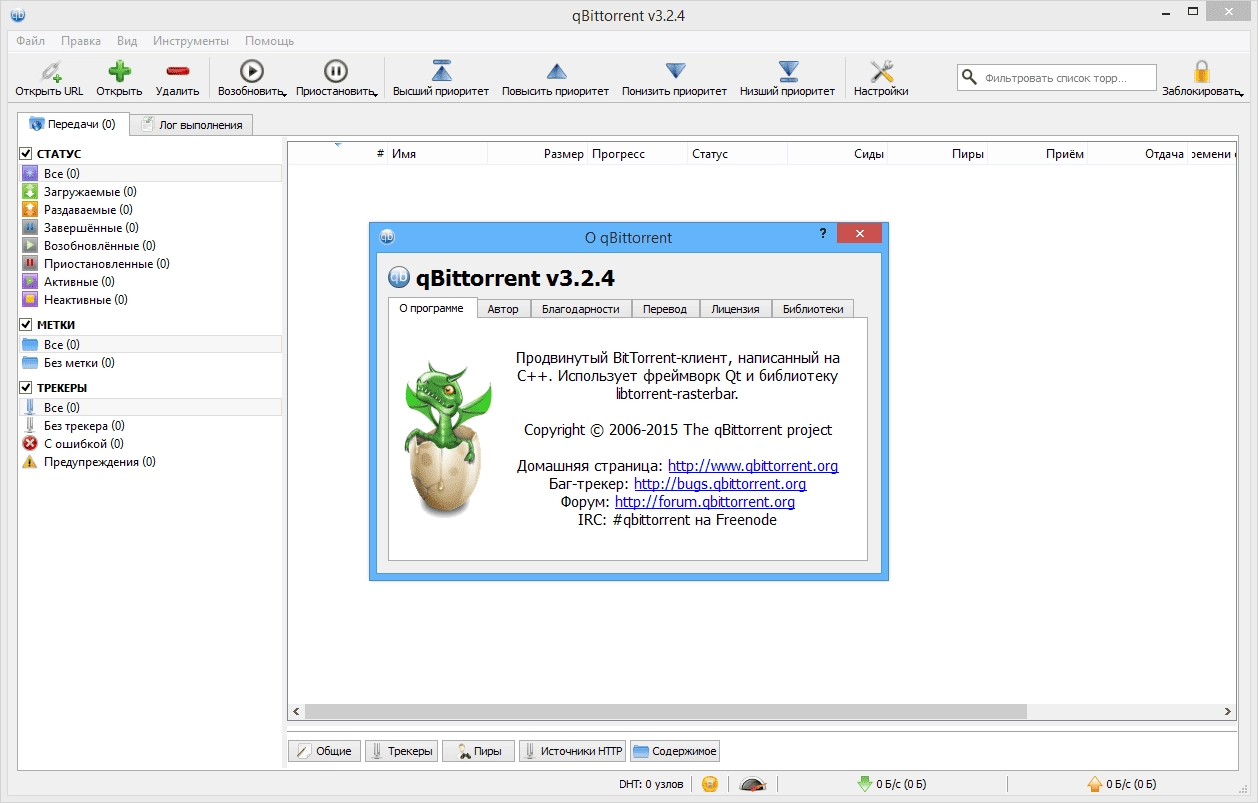Uncheck the МЕТКИ checkbox
1258x803 pixels.
click(26, 325)
